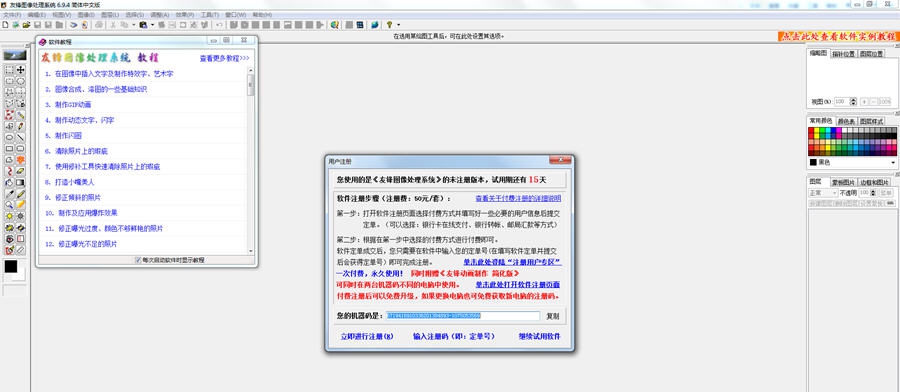Click the 复制 button beside machine code
Screen dimensions: 900x392
click(552, 316)
